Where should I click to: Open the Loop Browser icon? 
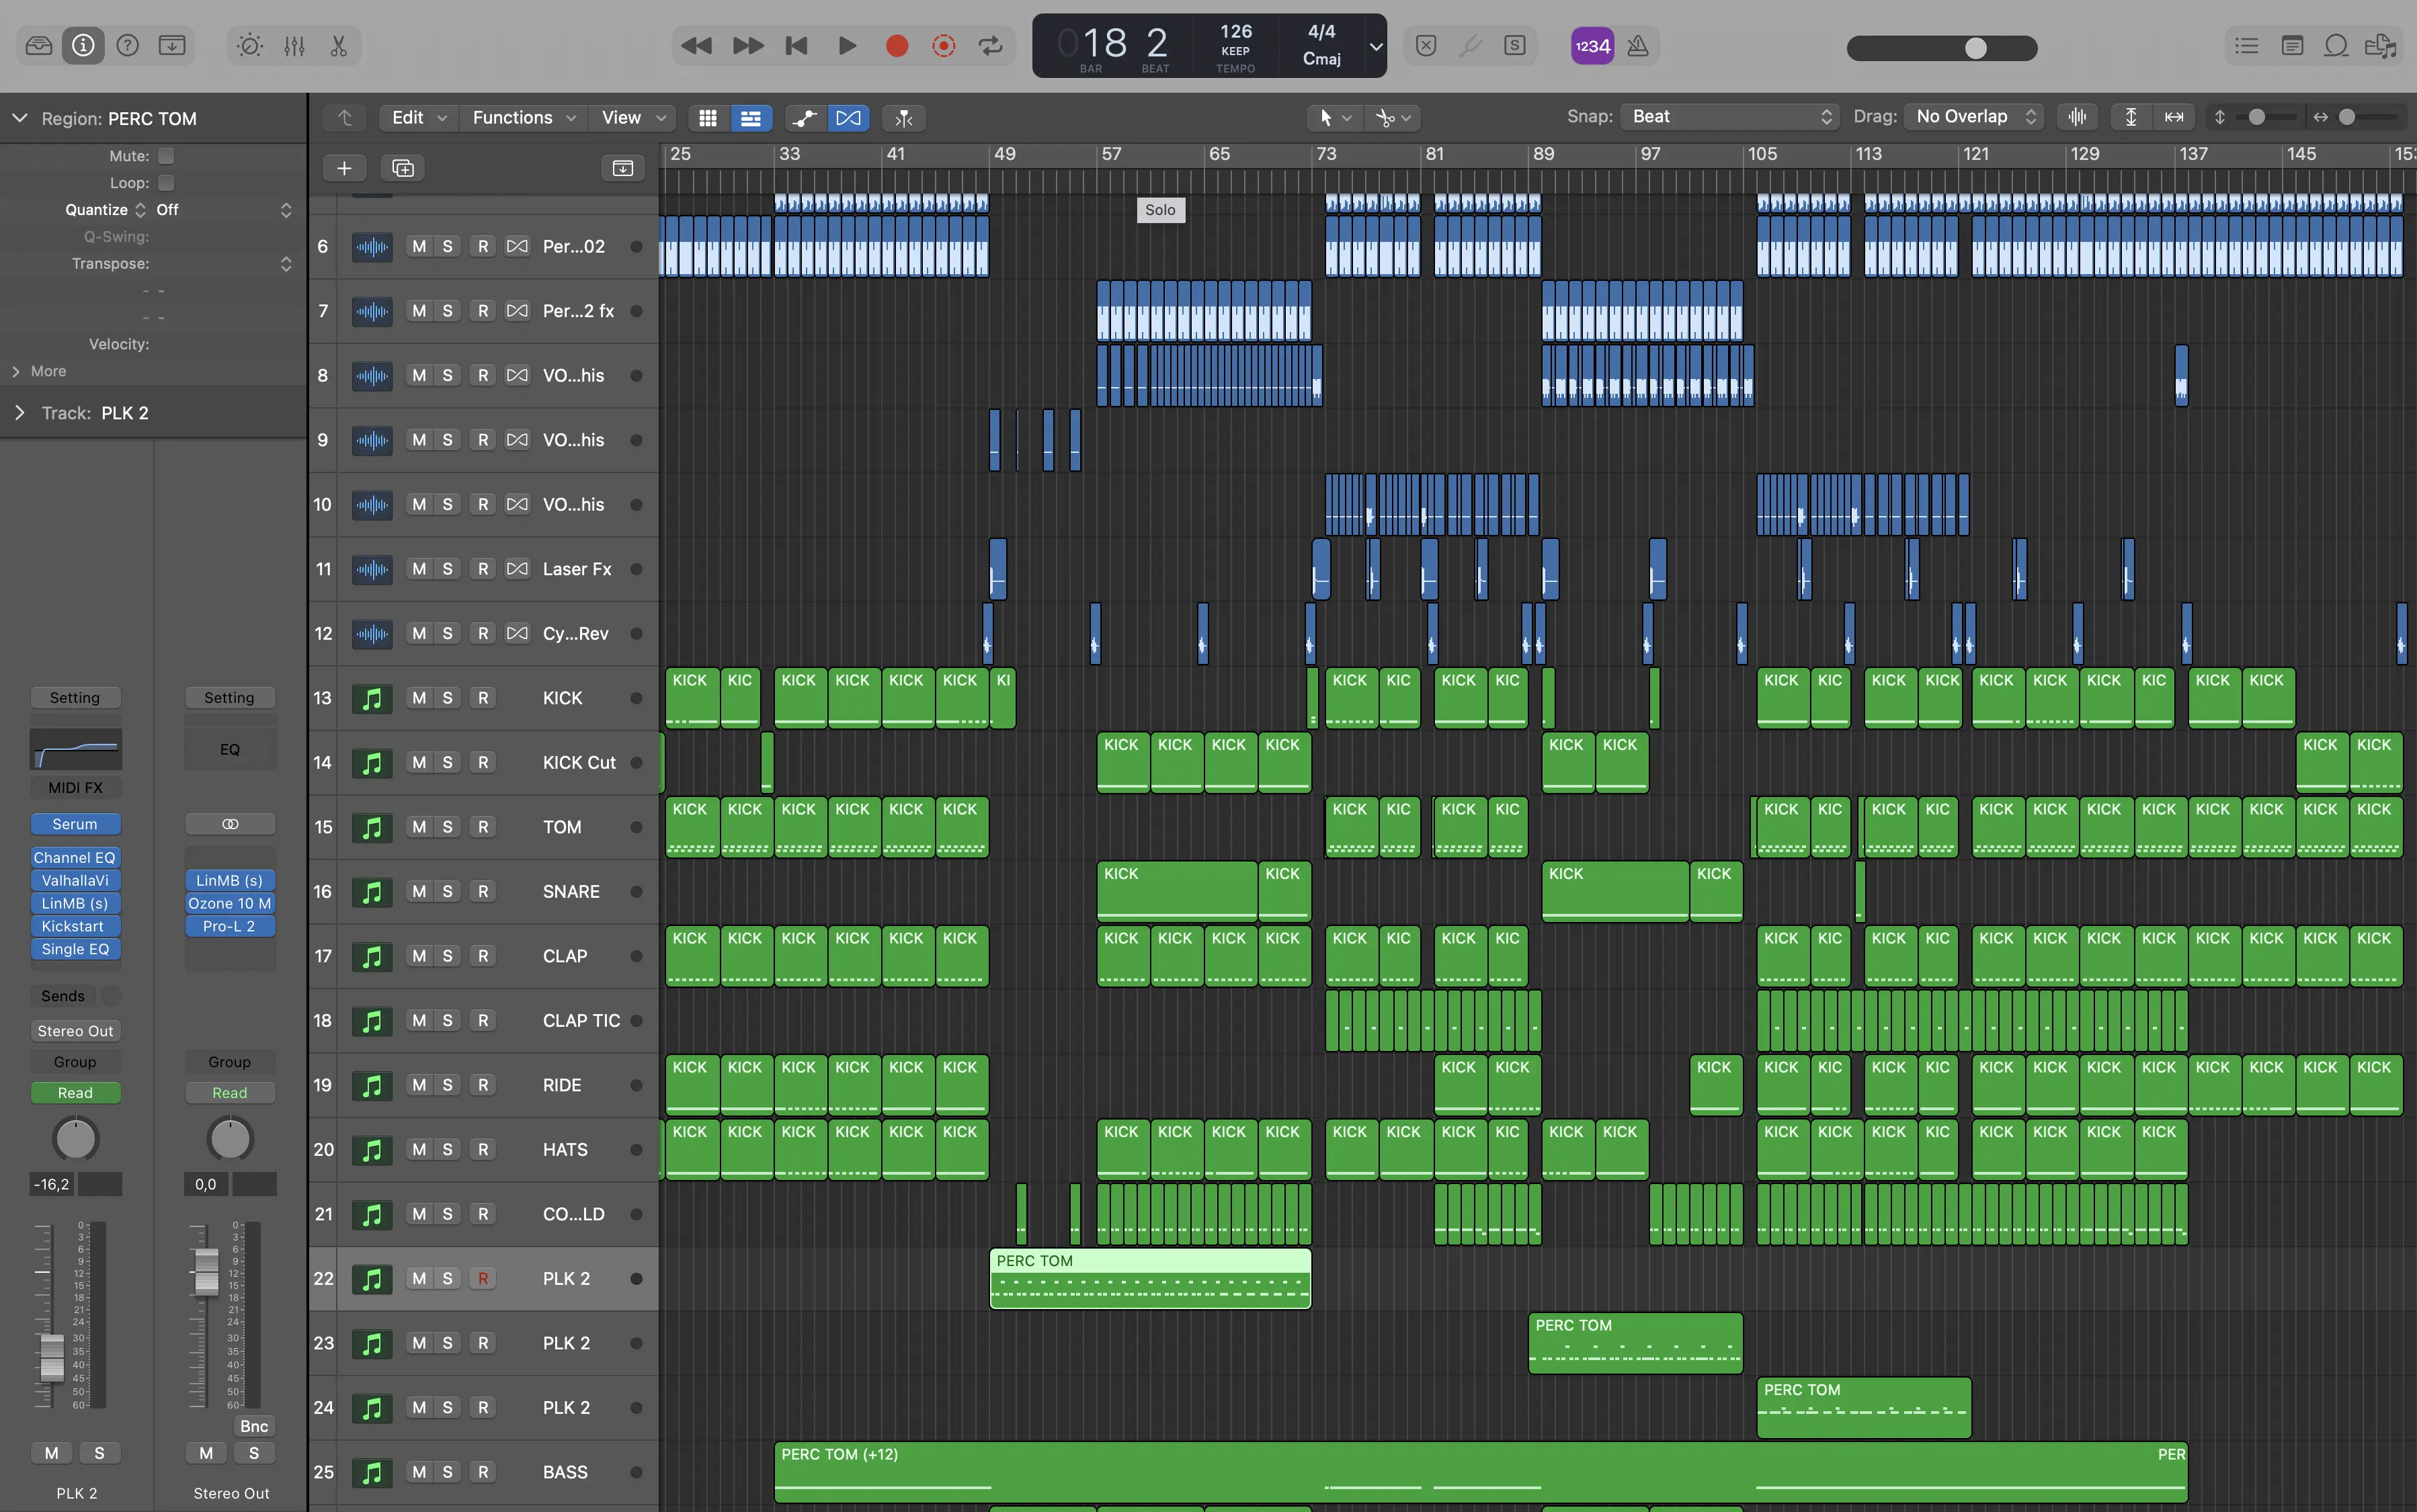click(2336, 45)
